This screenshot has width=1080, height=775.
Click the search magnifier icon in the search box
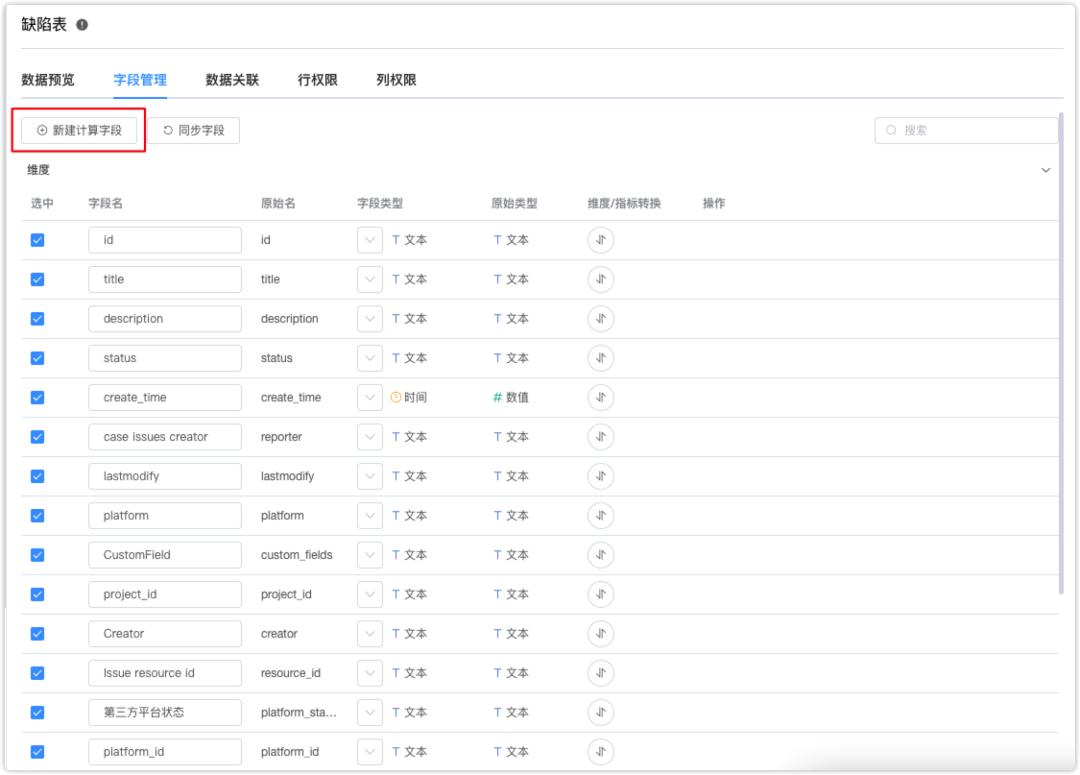coord(890,130)
